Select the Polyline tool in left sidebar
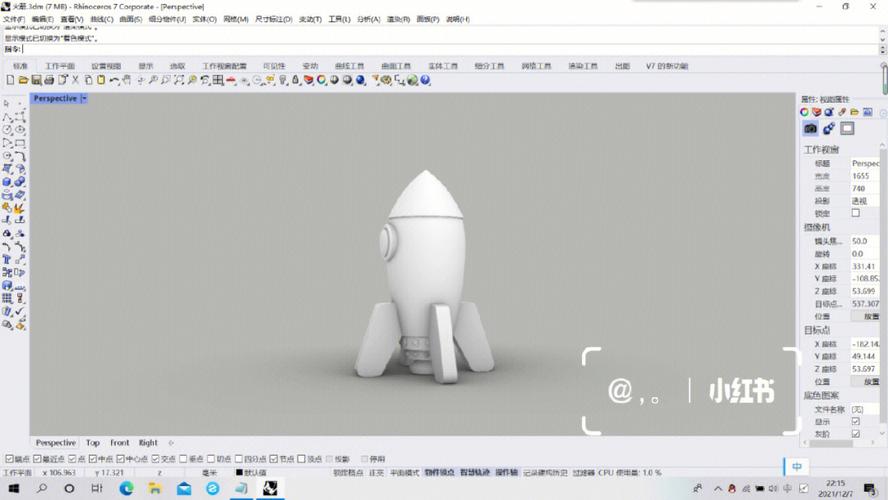 click(x=7, y=117)
